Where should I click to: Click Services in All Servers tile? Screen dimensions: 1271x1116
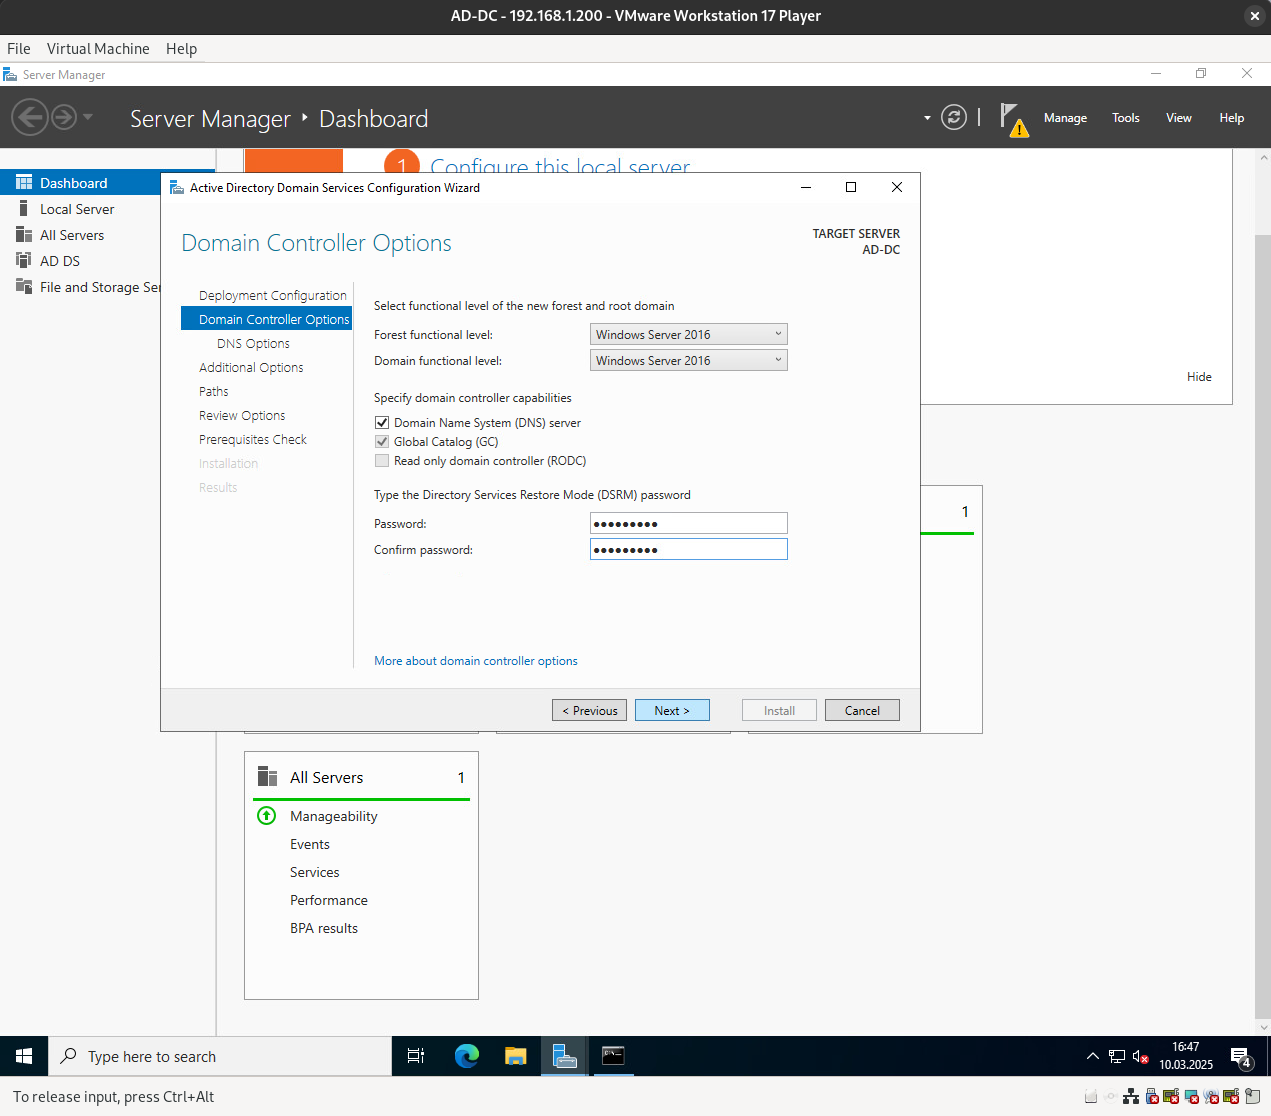pyautogui.click(x=315, y=872)
